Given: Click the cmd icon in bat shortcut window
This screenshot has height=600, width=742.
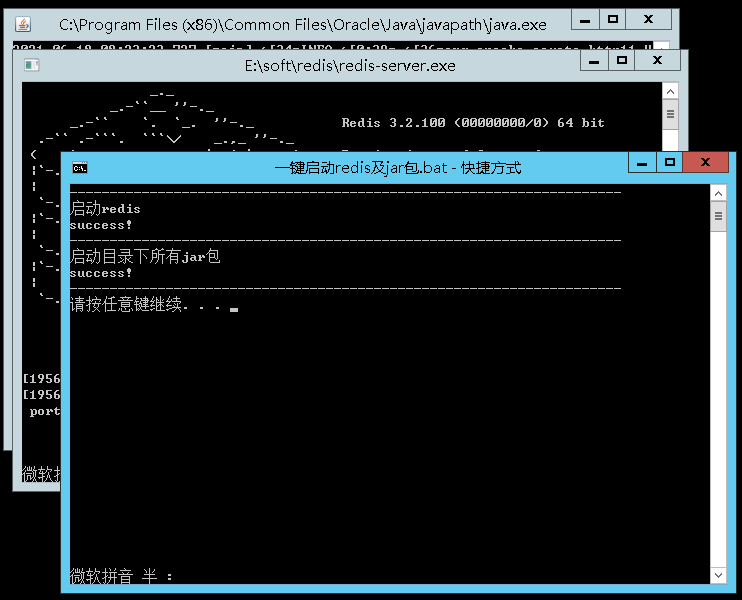Looking at the screenshot, I should pos(80,168).
